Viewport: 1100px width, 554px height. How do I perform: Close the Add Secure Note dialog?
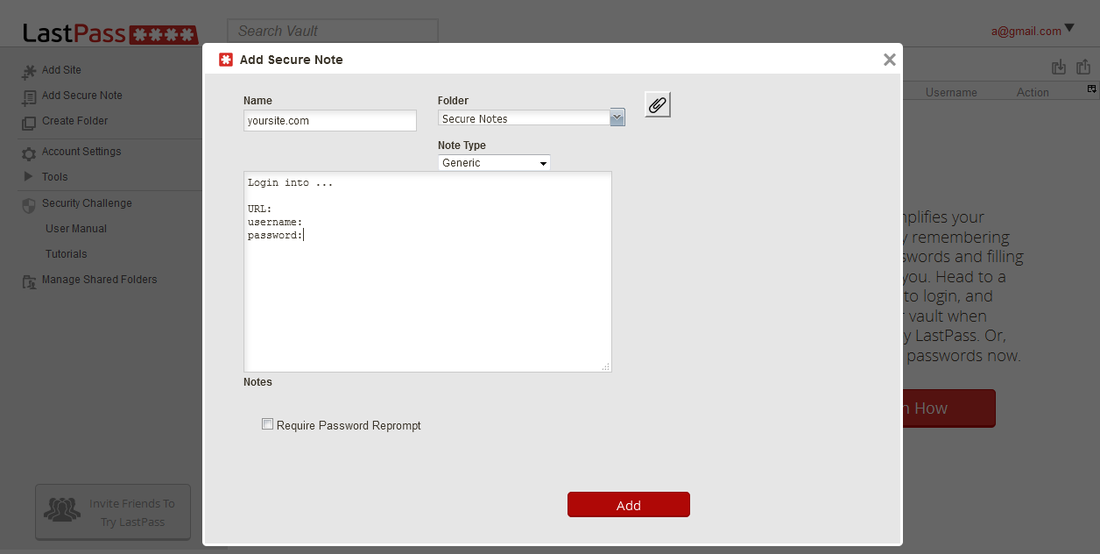[890, 60]
